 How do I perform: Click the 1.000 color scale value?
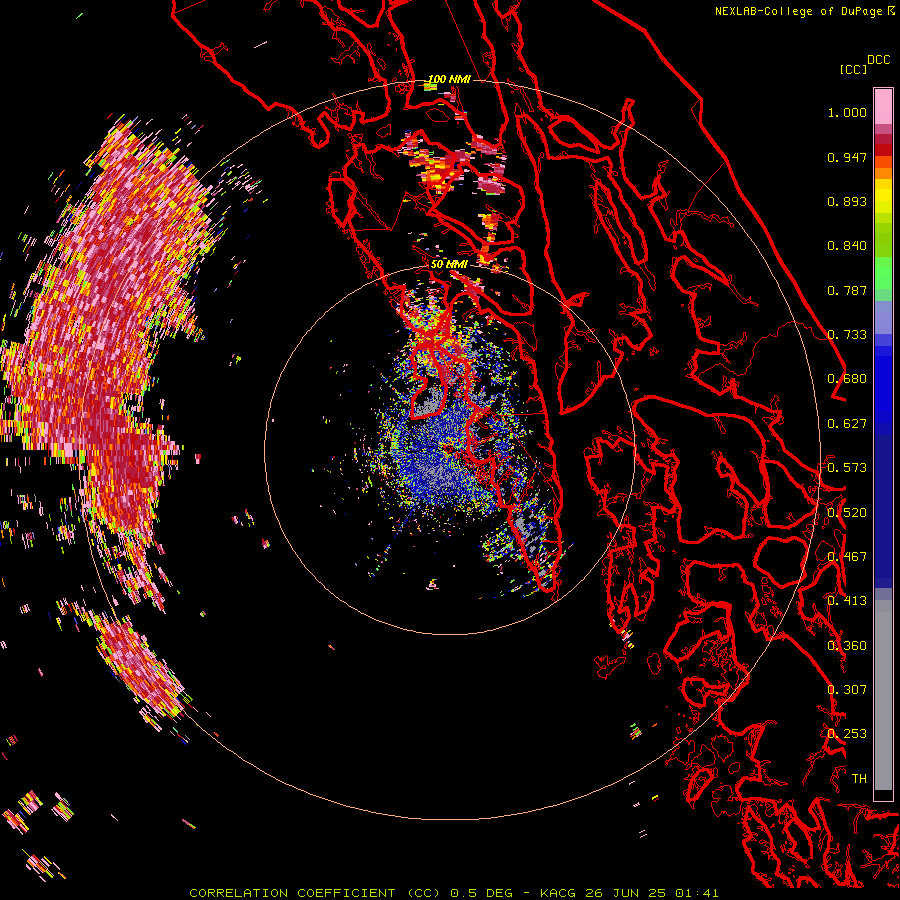point(847,112)
